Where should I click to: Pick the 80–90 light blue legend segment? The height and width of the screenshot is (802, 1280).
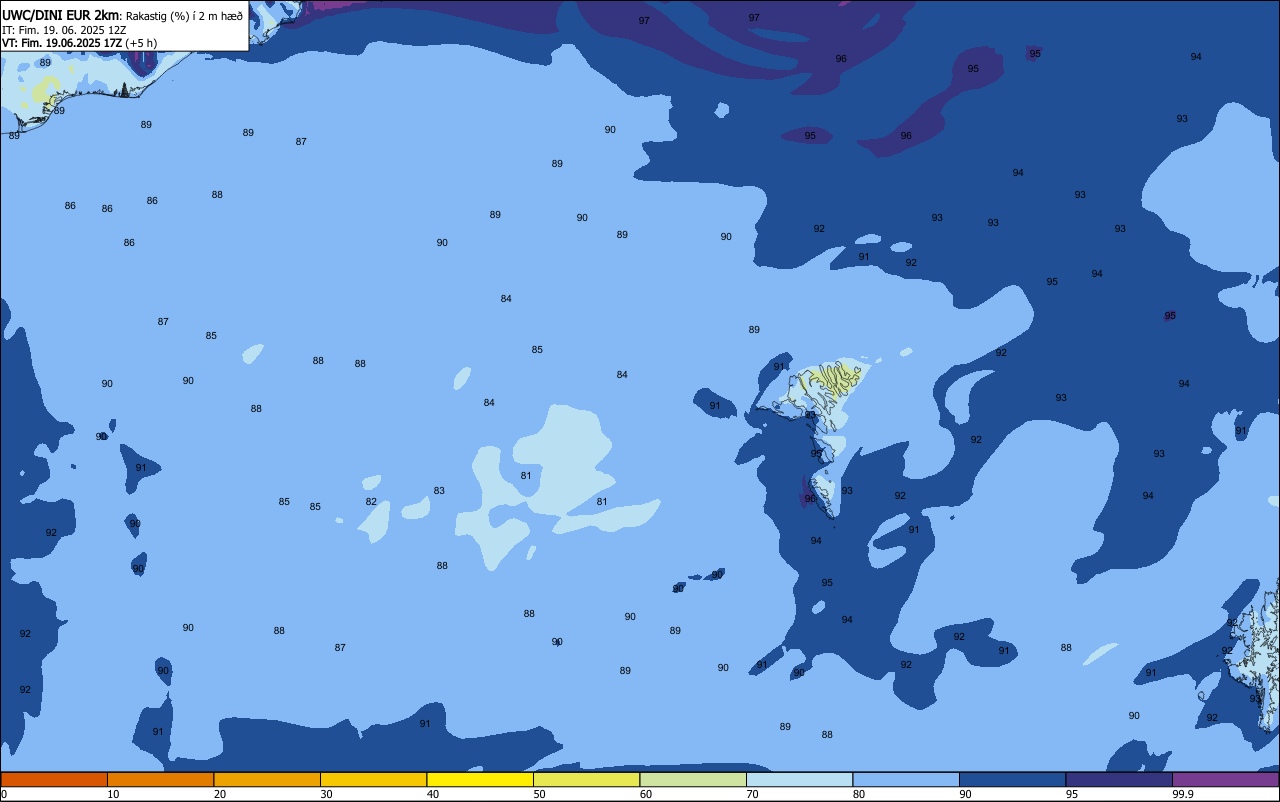(x=906, y=779)
